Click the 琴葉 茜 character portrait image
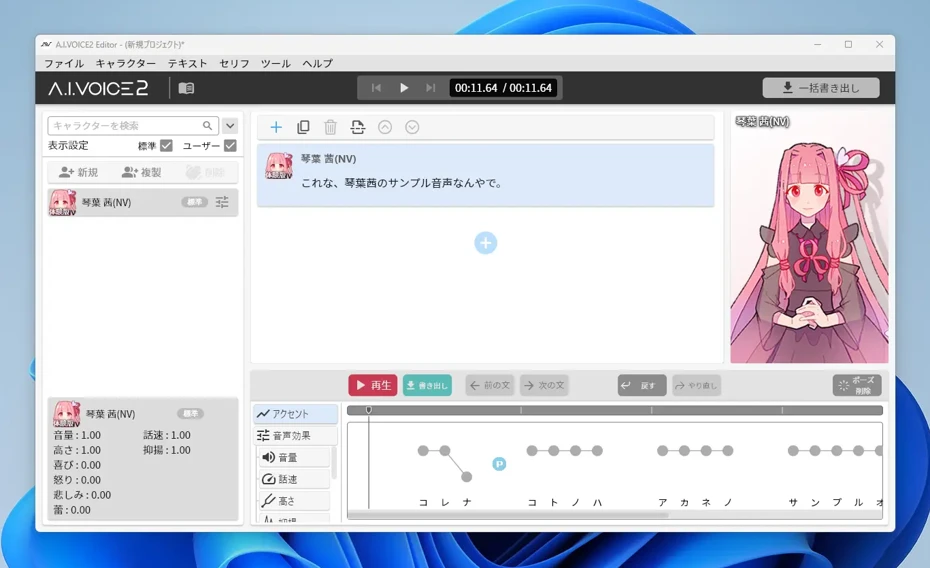Screen dimensions: 930x568 click(x=809, y=238)
